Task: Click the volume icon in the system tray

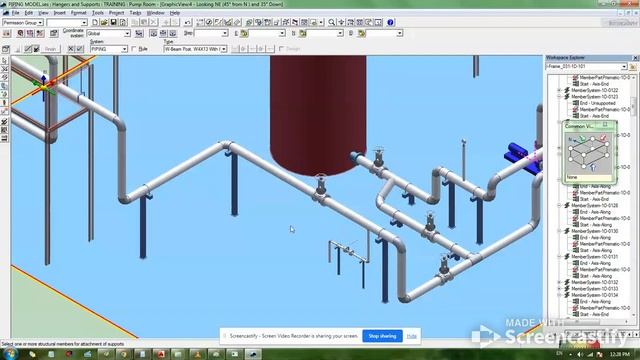Action: [580, 354]
